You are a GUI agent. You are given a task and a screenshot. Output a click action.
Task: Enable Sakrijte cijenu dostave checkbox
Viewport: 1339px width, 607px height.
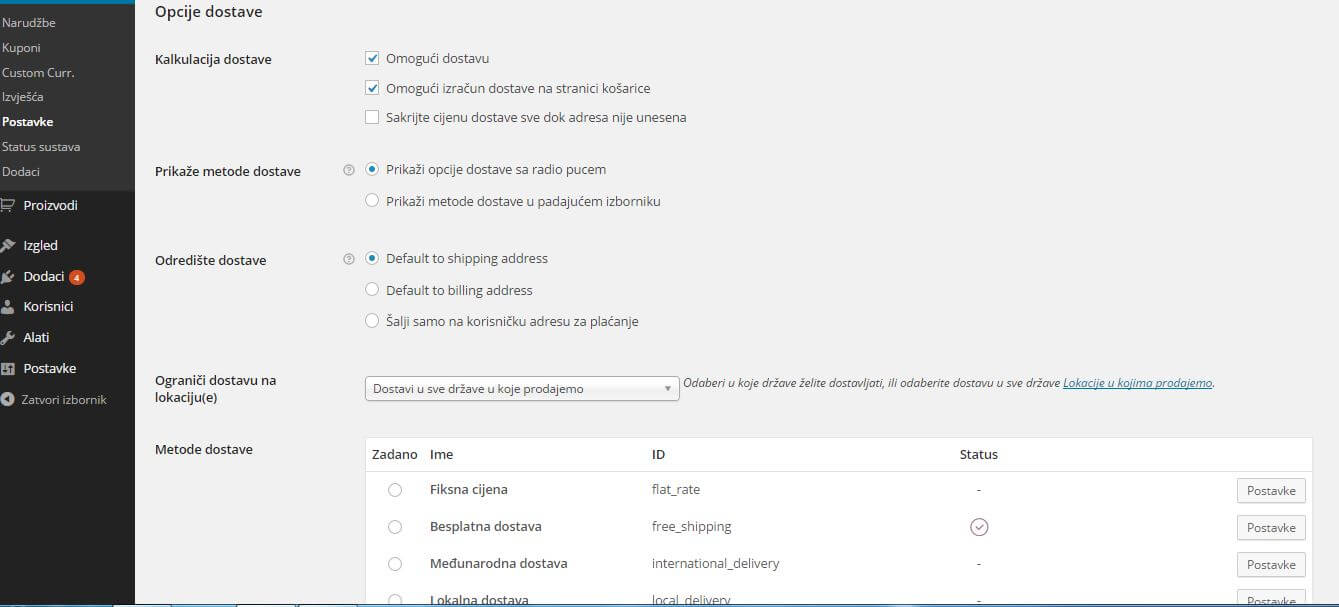pos(372,118)
